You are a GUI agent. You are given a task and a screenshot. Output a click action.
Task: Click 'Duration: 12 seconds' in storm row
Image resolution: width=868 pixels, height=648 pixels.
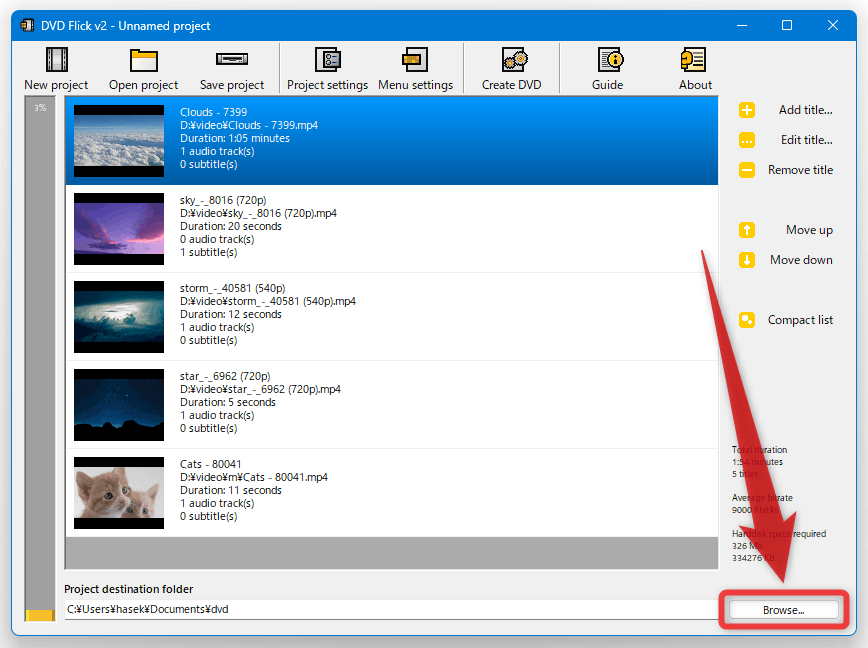[231, 314]
